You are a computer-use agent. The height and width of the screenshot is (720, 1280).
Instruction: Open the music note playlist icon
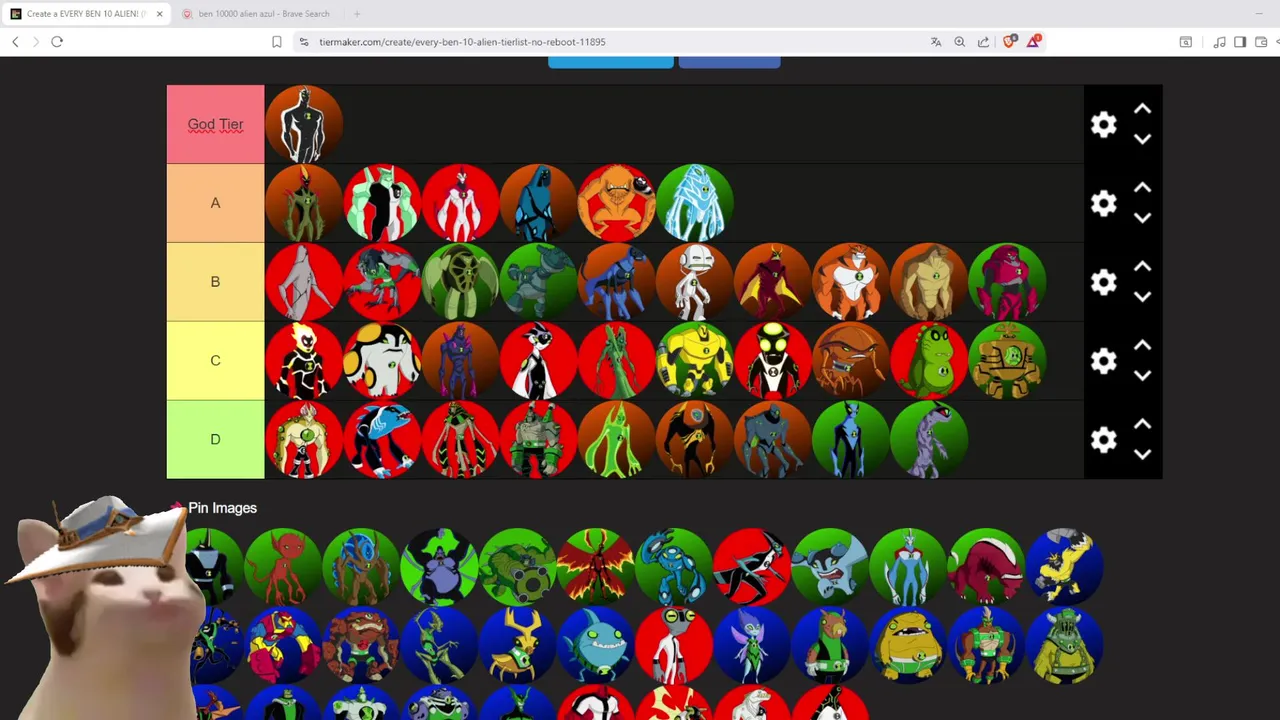click(x=1219, y=42)
